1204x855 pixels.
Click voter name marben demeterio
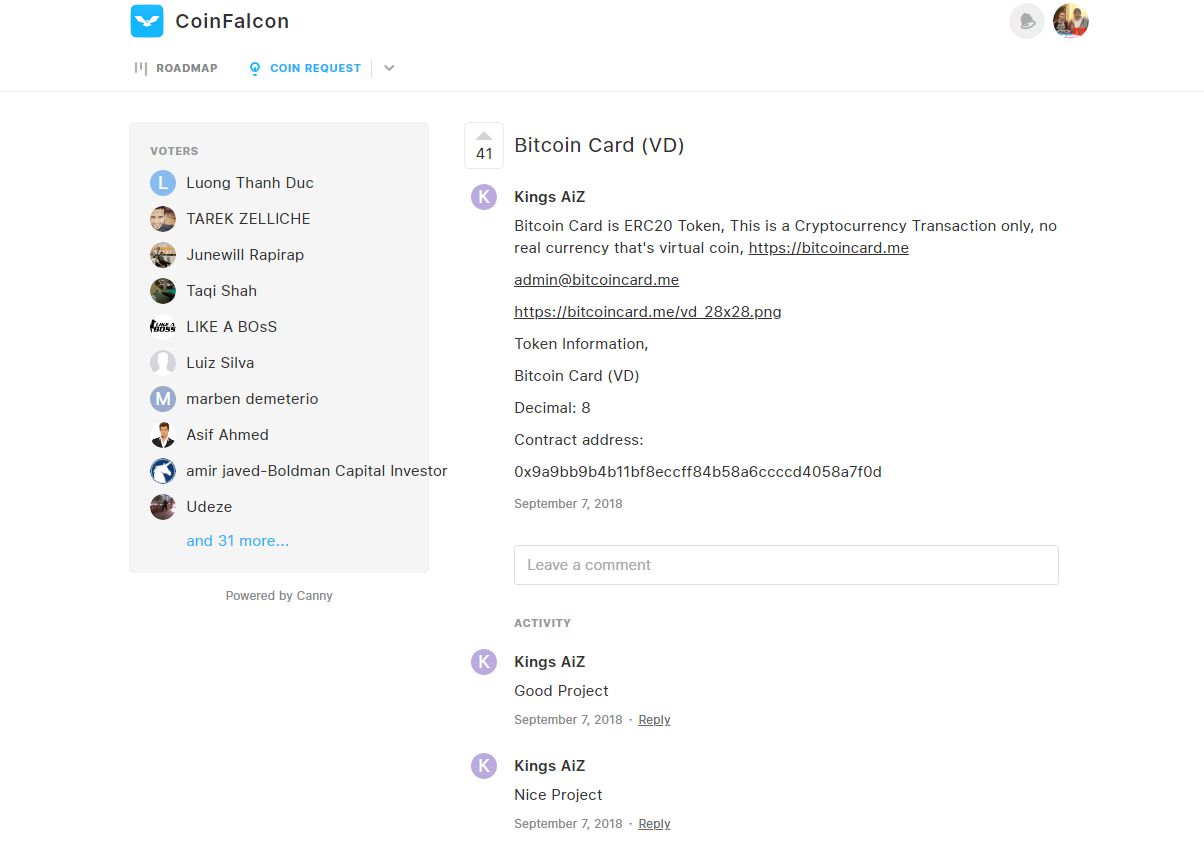click(252, 399)
